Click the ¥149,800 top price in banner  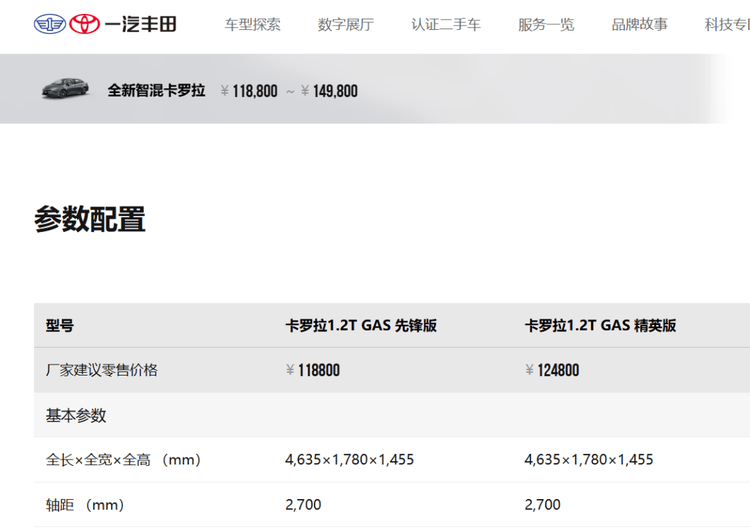(329, 91)
